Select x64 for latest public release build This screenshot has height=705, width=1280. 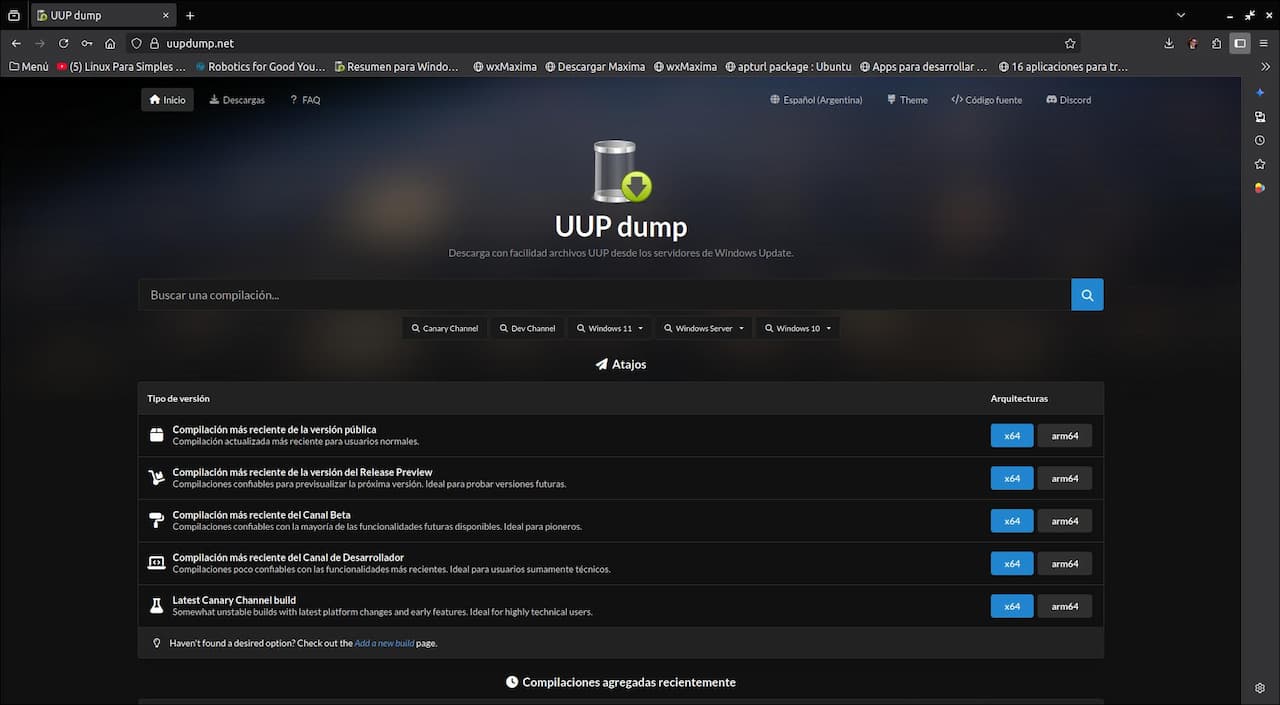(1011, 436)
